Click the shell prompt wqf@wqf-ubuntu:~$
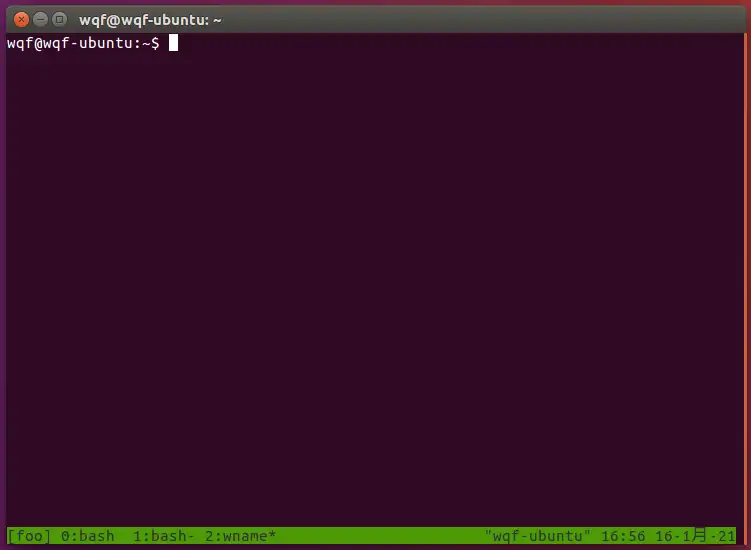 tap(82, 43)
